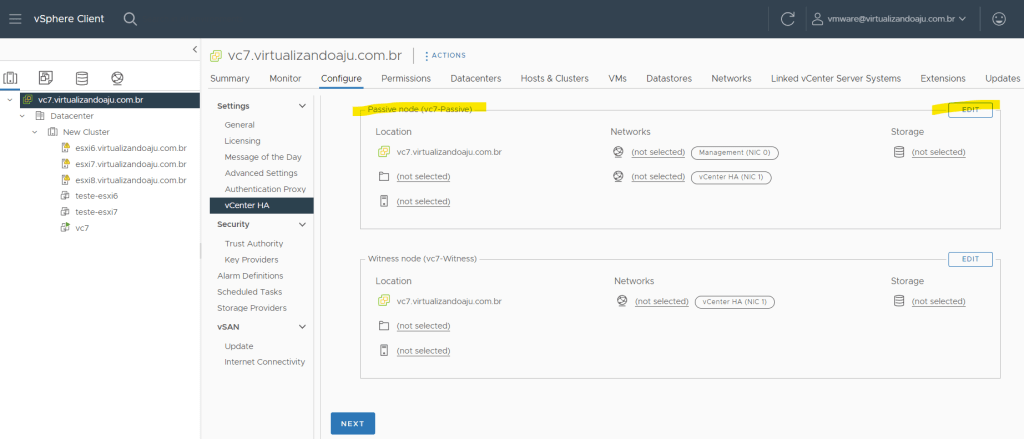Screen dimensions: 1024x439
Task: Go to the Datastores tab
Action: click(669, 78)
